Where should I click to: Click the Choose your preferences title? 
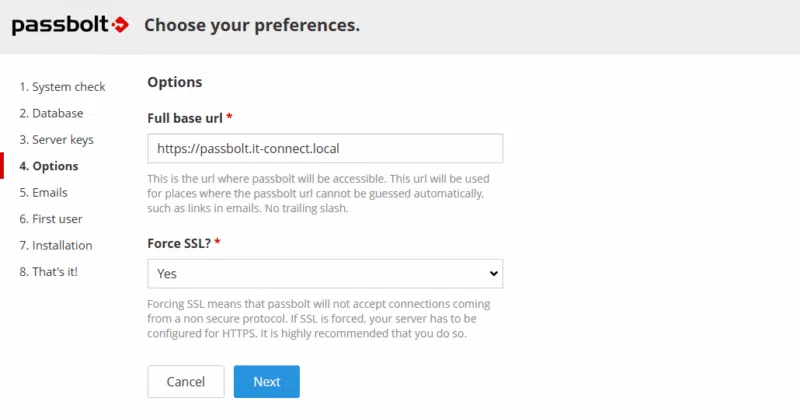click(252, 25)
